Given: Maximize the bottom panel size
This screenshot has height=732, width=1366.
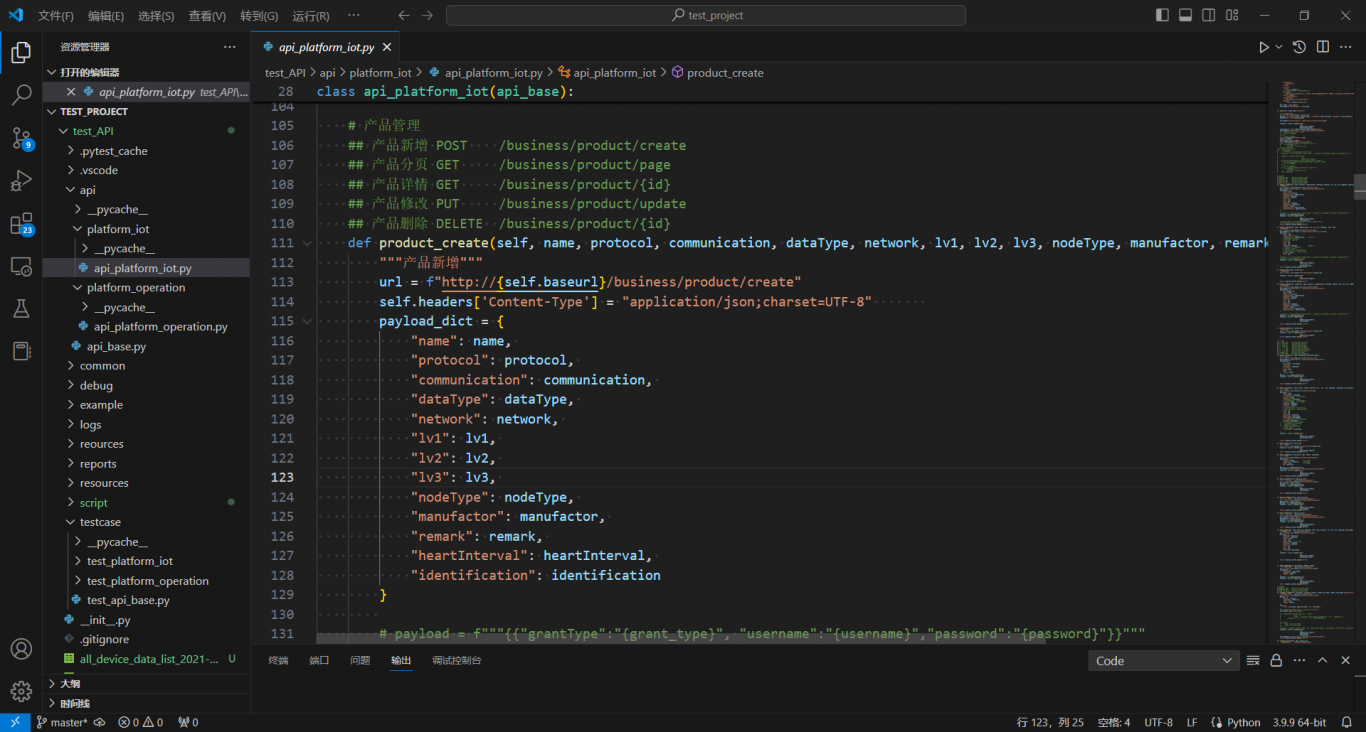Looking at the screenshot, I should (x=1322, y=660).
